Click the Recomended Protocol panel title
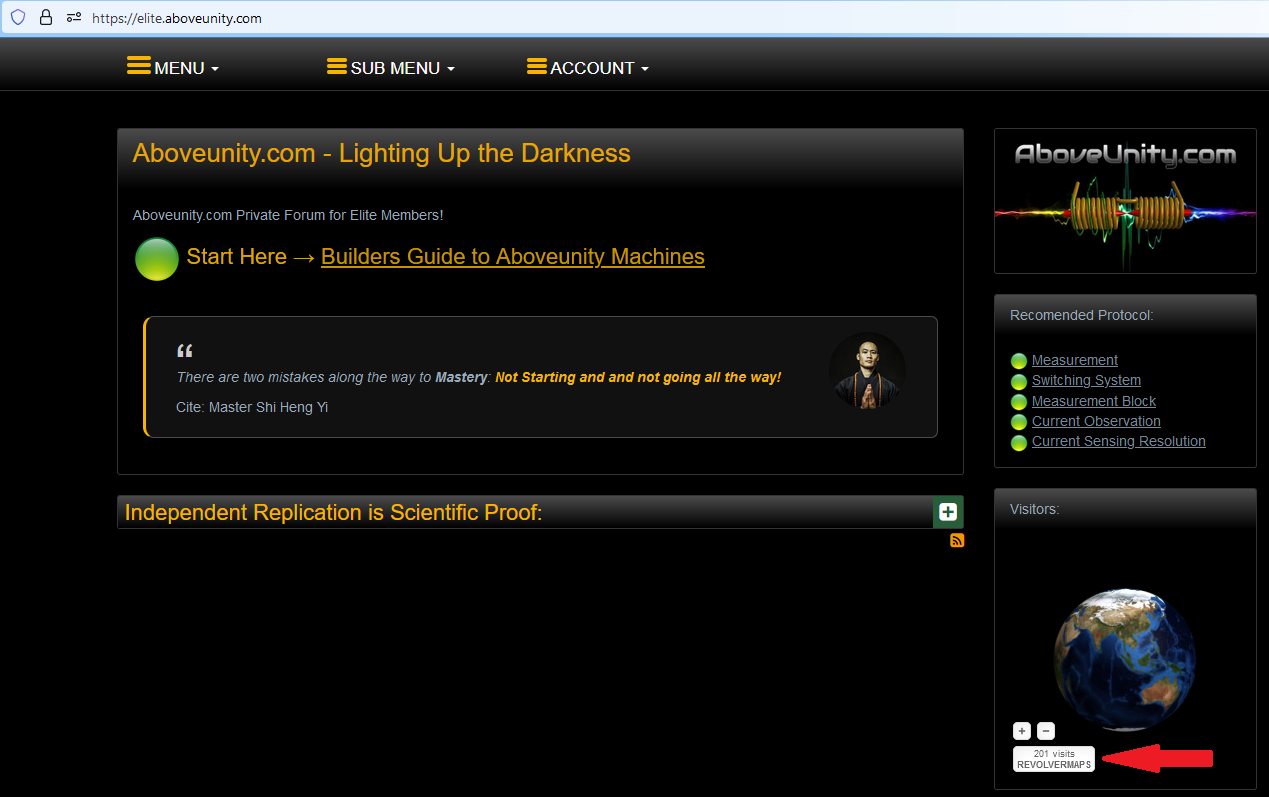Screen dimensions: 1269x797 pyautogui.click(x=1081, y=315)
